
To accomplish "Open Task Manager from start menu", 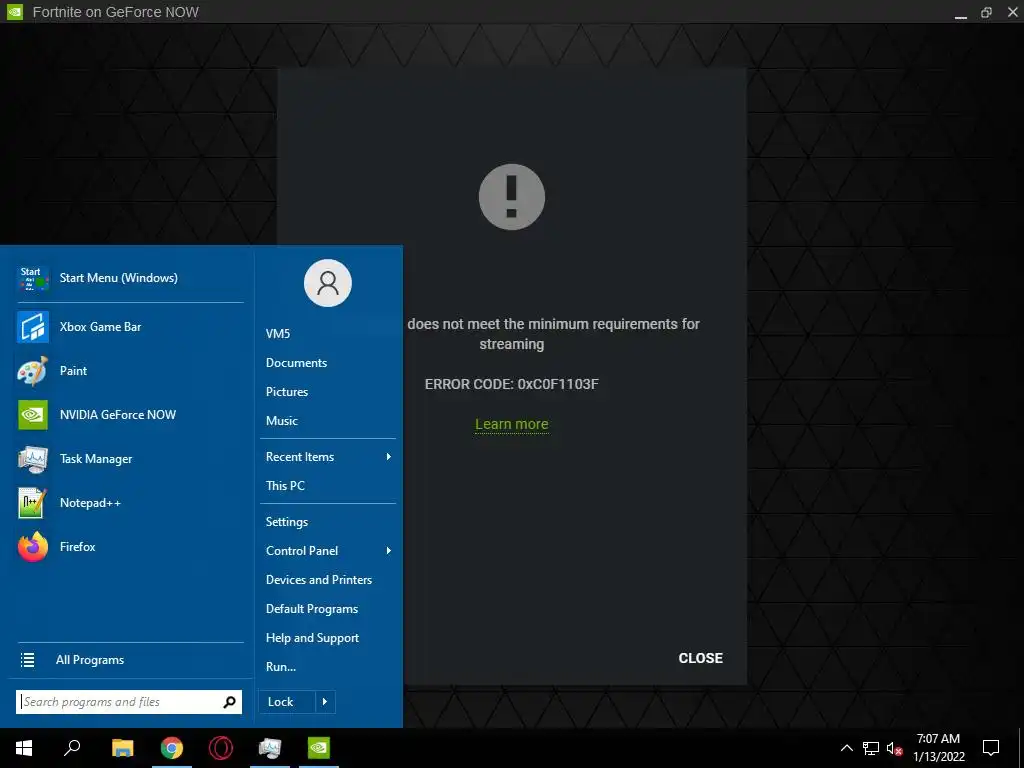I will click(130, 459).
